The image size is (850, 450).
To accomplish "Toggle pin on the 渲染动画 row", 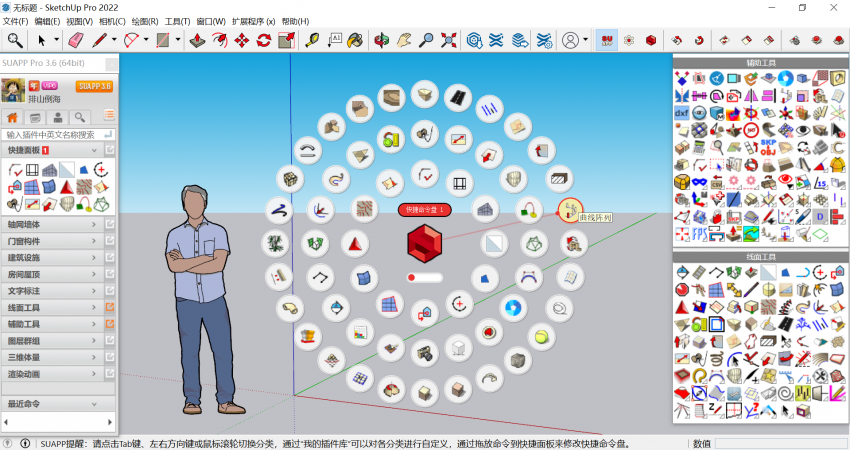I will point(110,374).
